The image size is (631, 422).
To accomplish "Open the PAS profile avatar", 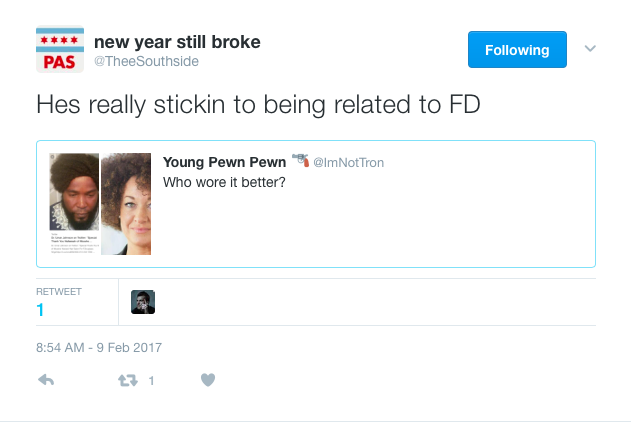I will tap(60, 50).
